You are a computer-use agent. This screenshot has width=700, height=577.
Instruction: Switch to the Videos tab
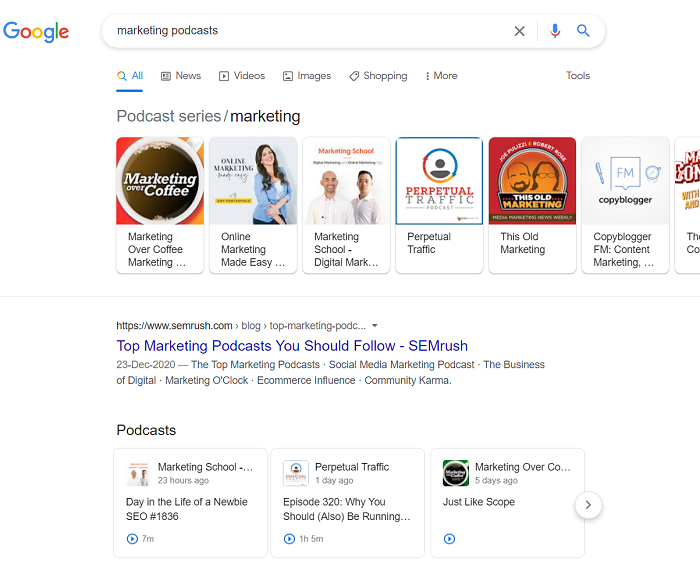[242, 76]
